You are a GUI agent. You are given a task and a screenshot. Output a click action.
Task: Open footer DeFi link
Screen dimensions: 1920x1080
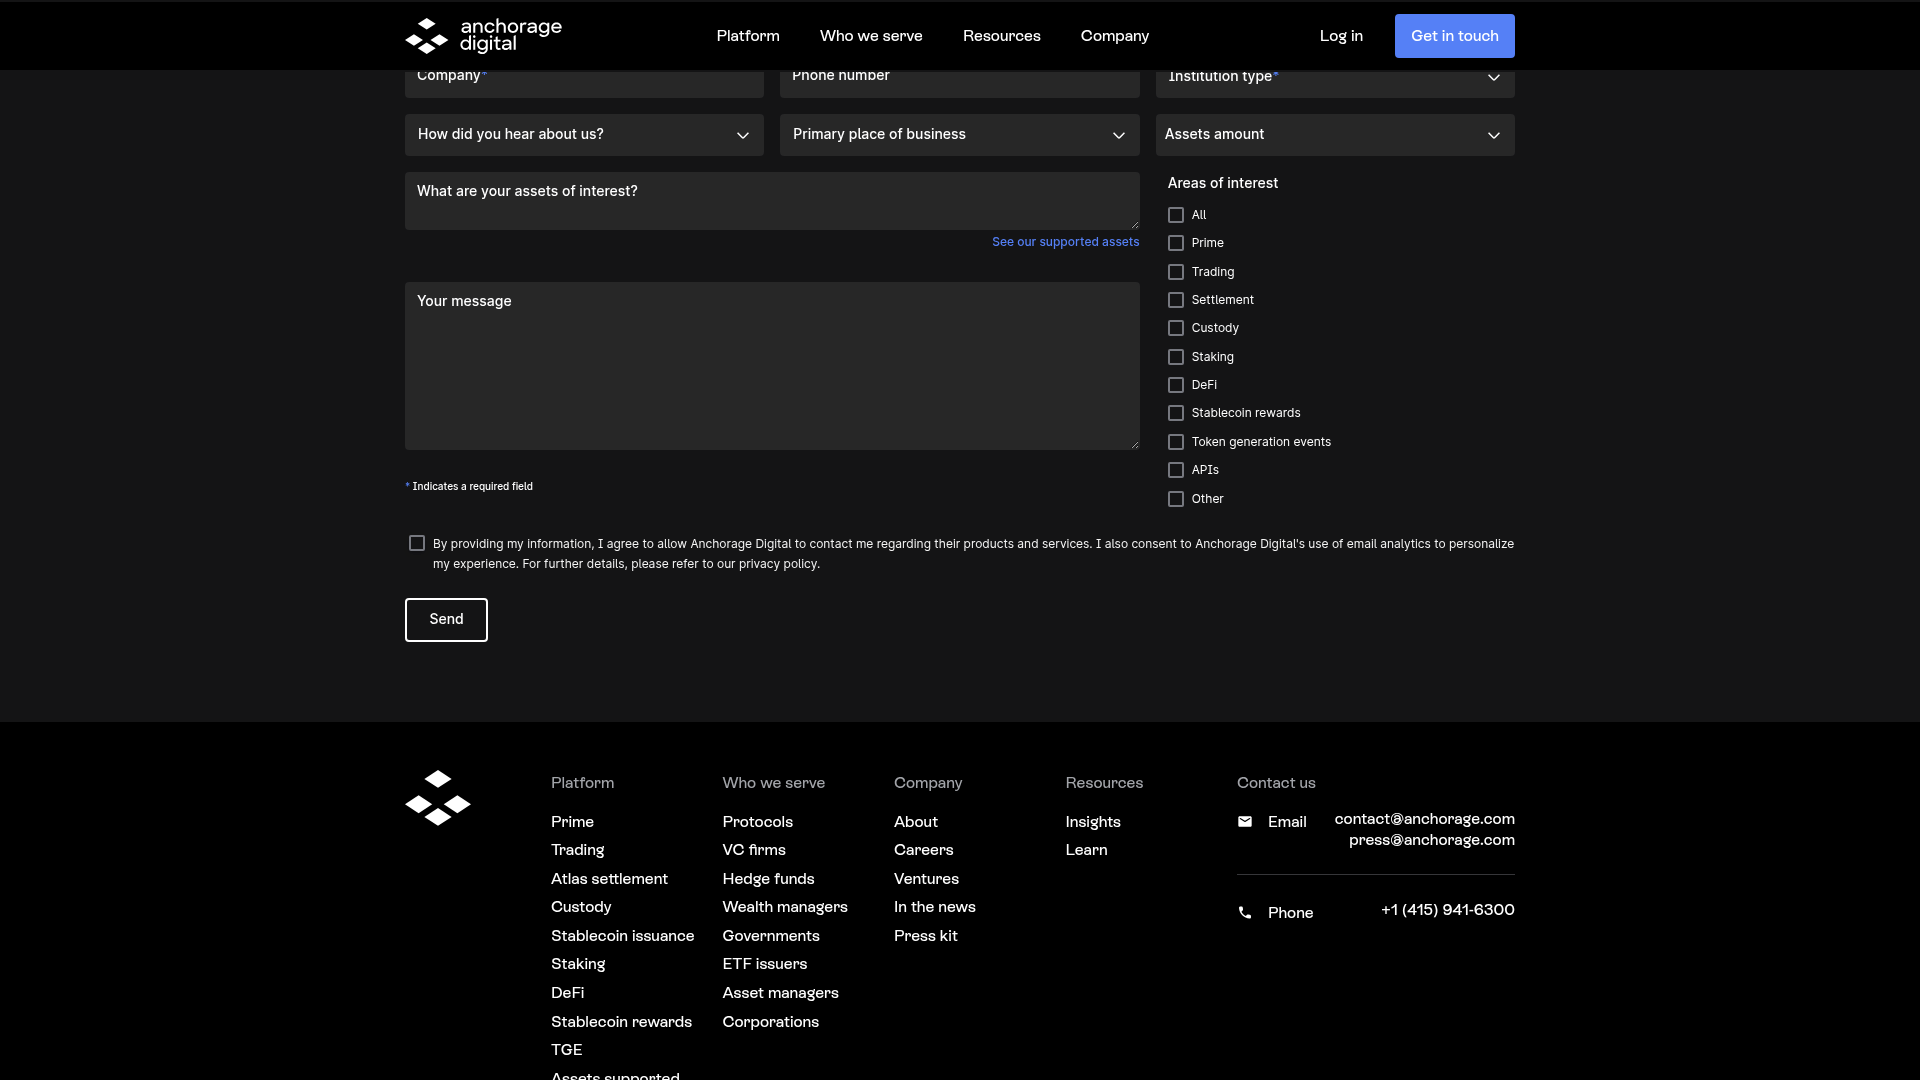(567, 993)
